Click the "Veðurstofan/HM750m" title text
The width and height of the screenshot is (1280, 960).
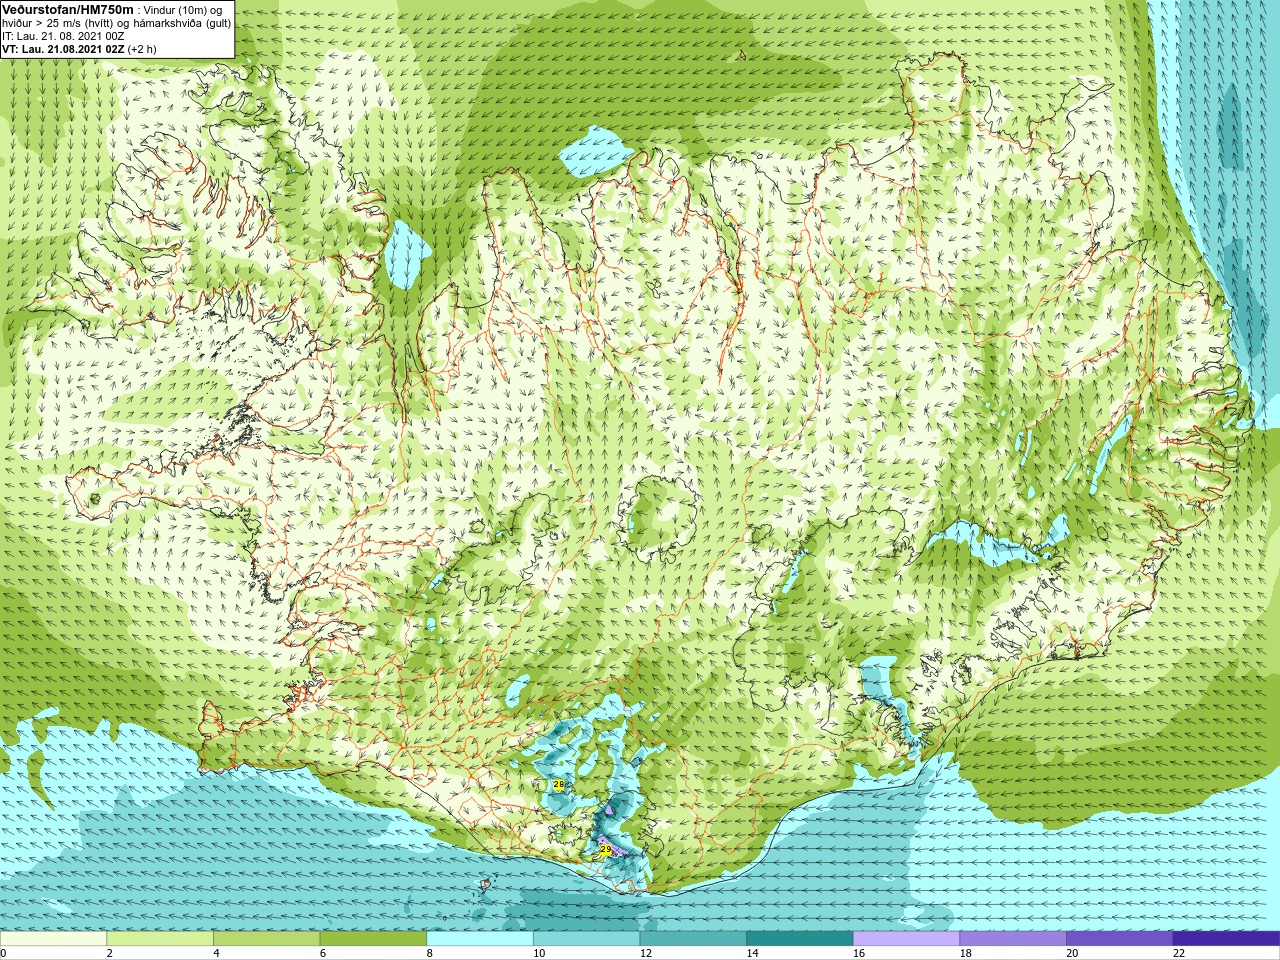tap(68, 9)
